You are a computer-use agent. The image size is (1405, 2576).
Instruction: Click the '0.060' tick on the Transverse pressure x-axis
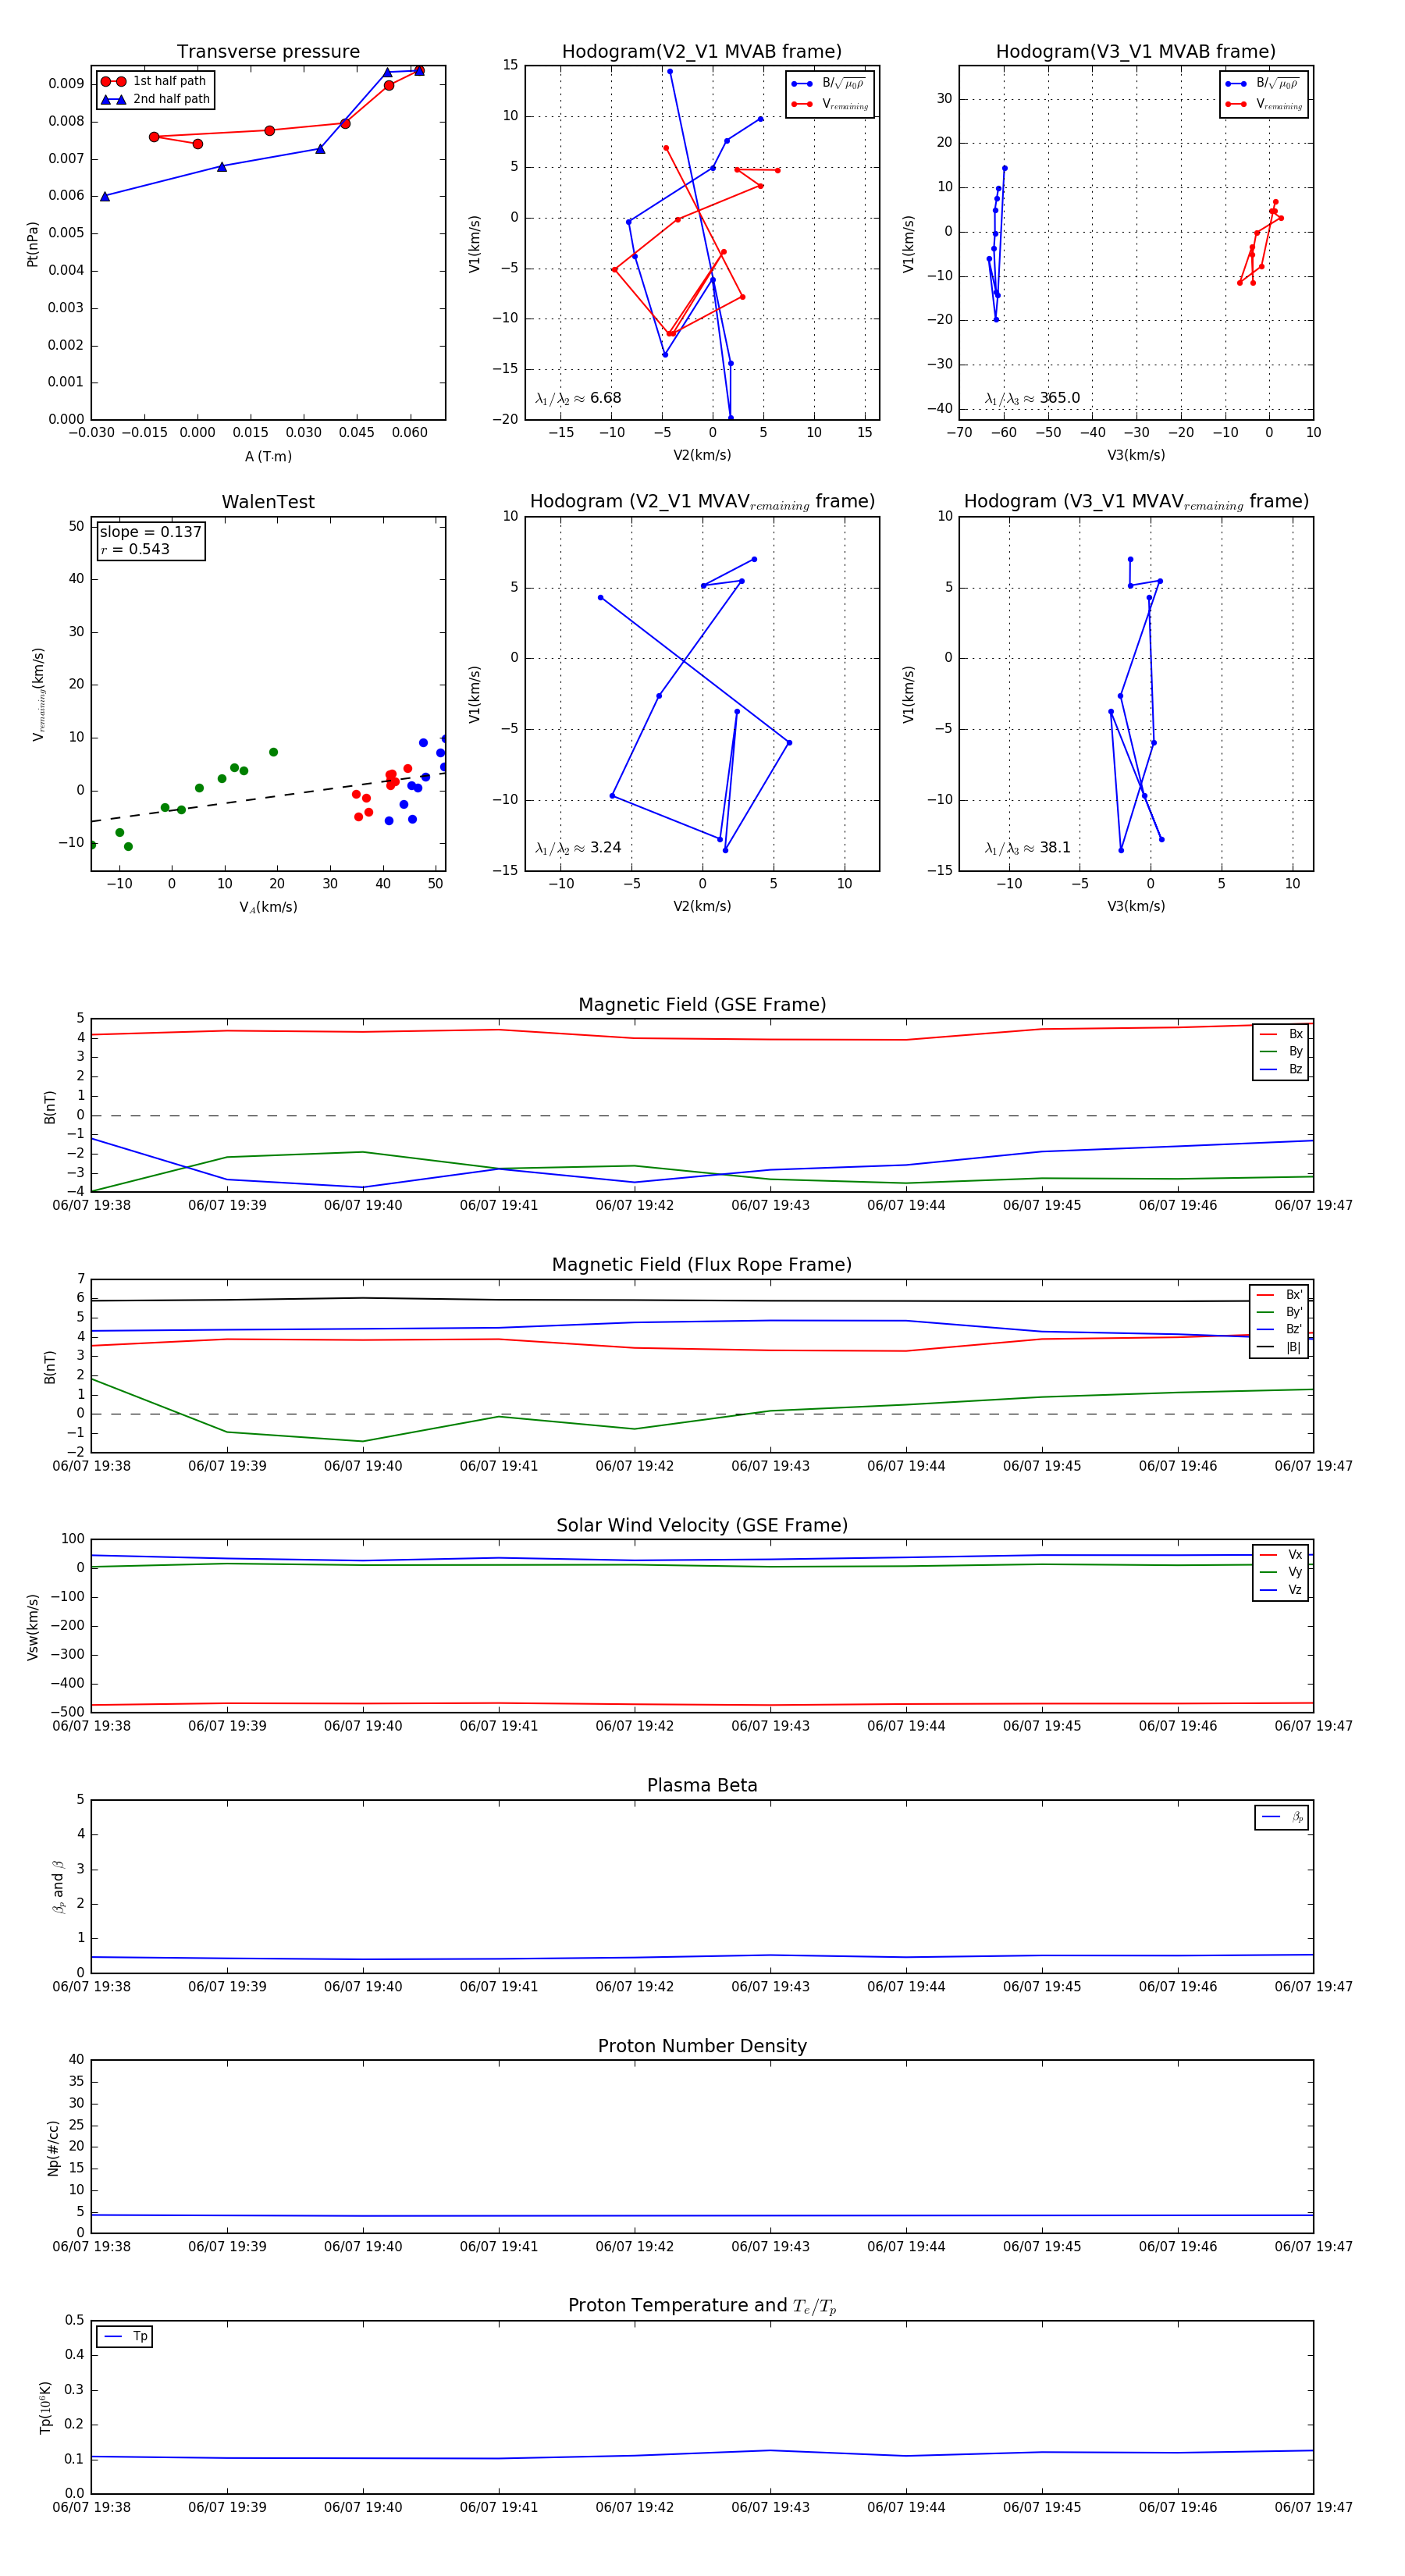pos(409,433)
